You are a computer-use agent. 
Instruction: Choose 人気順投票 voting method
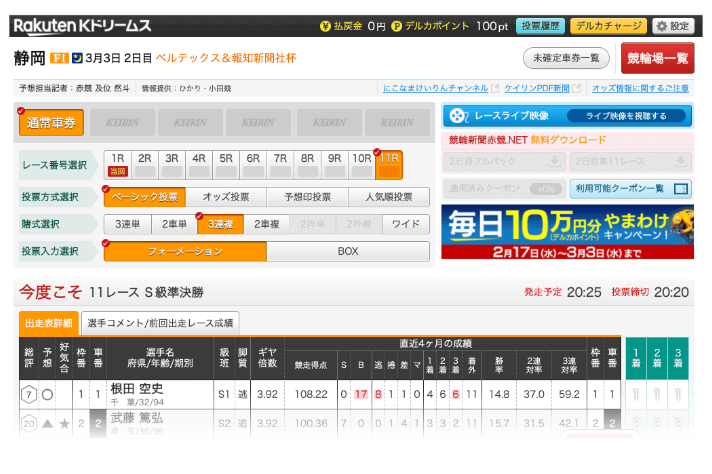click(389, 197)
